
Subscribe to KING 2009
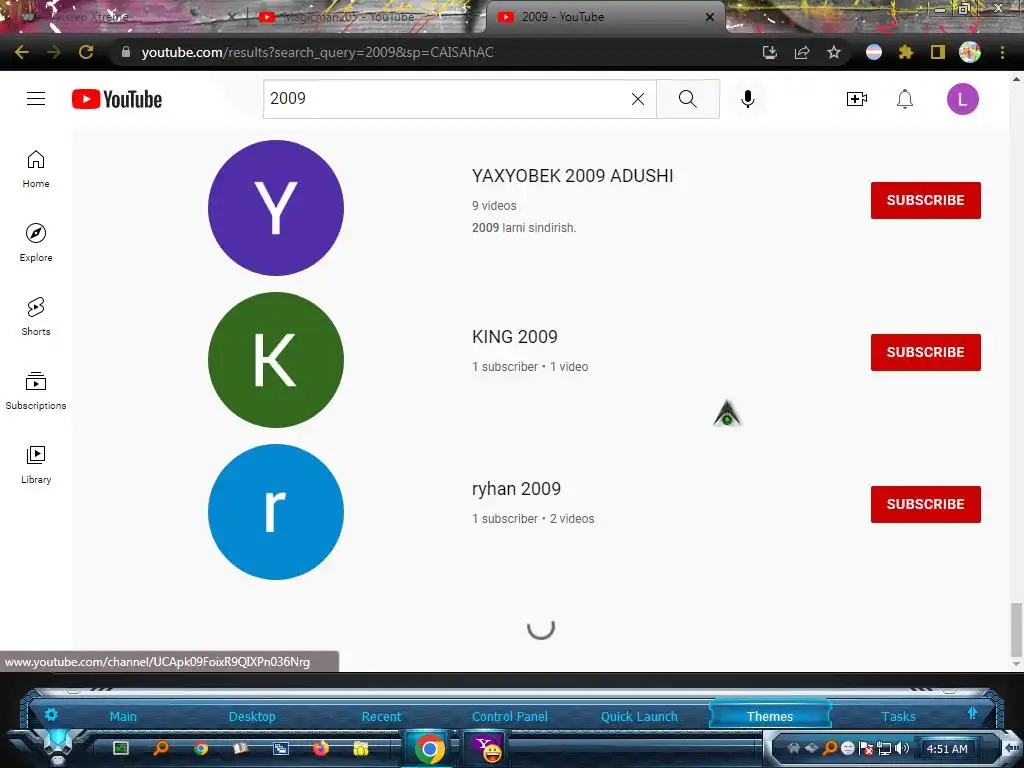point(925,352)
